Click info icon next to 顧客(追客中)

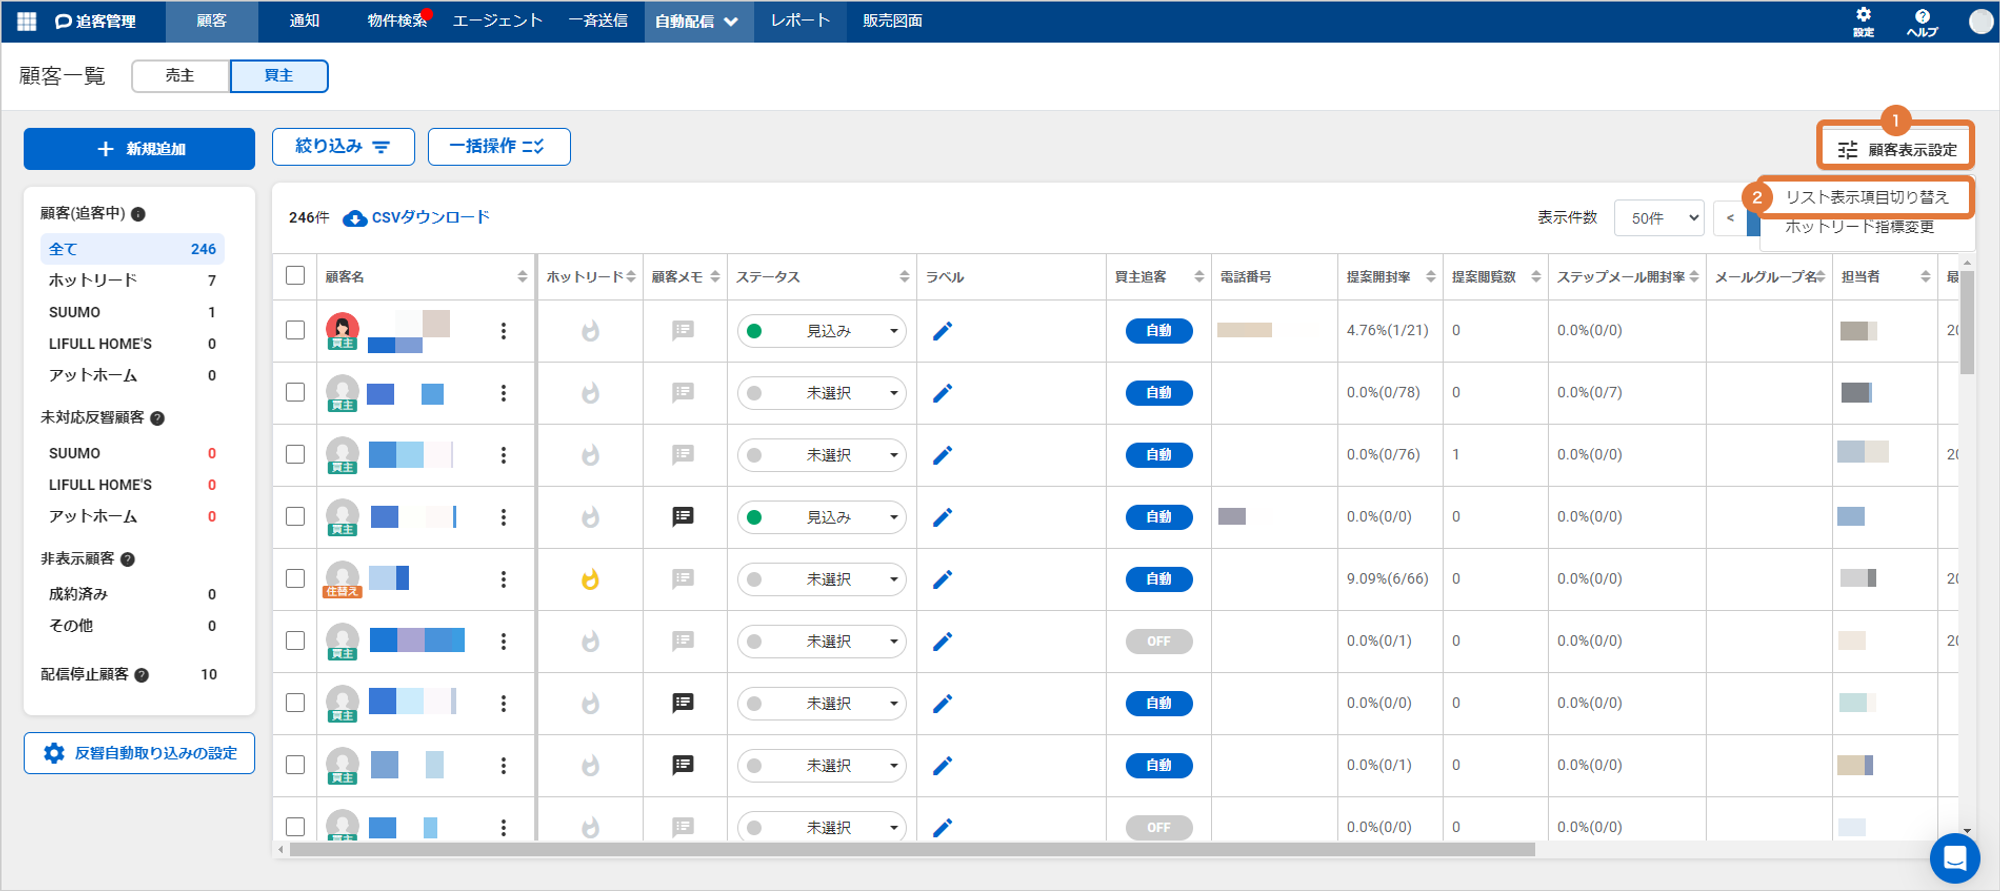coord(139,214)
